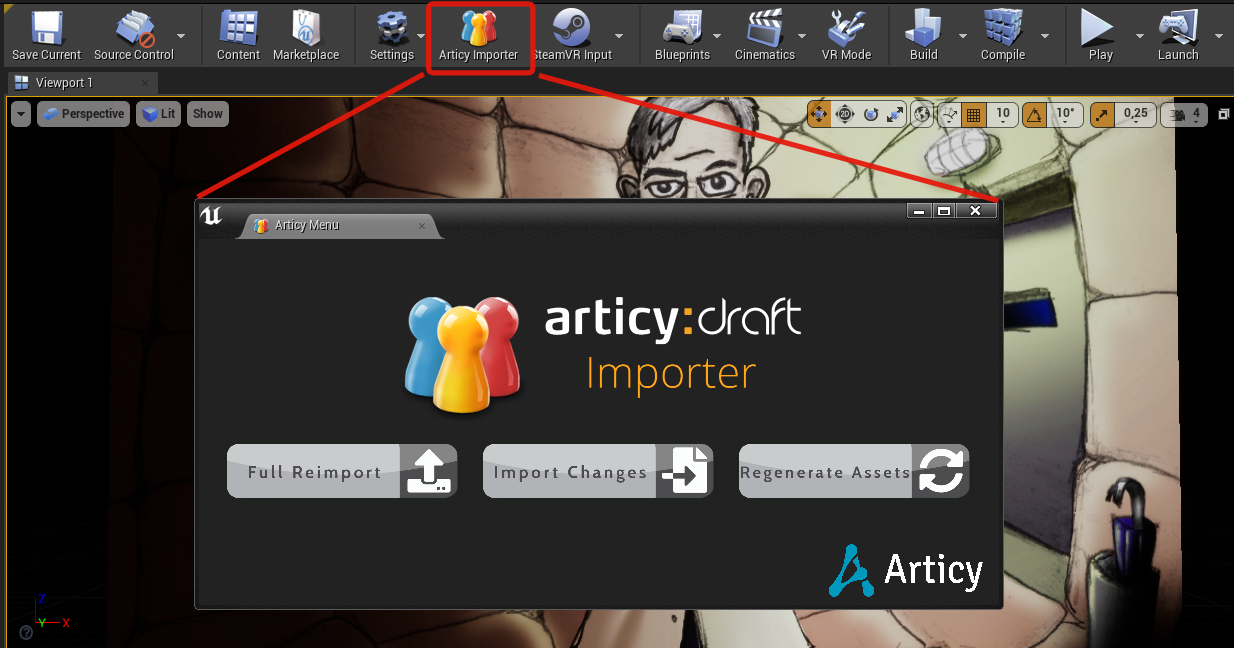Click the Build toolbar icon
Image resolution: width=1234 pixels, height=648 pixels.
(x=924, y=27)
